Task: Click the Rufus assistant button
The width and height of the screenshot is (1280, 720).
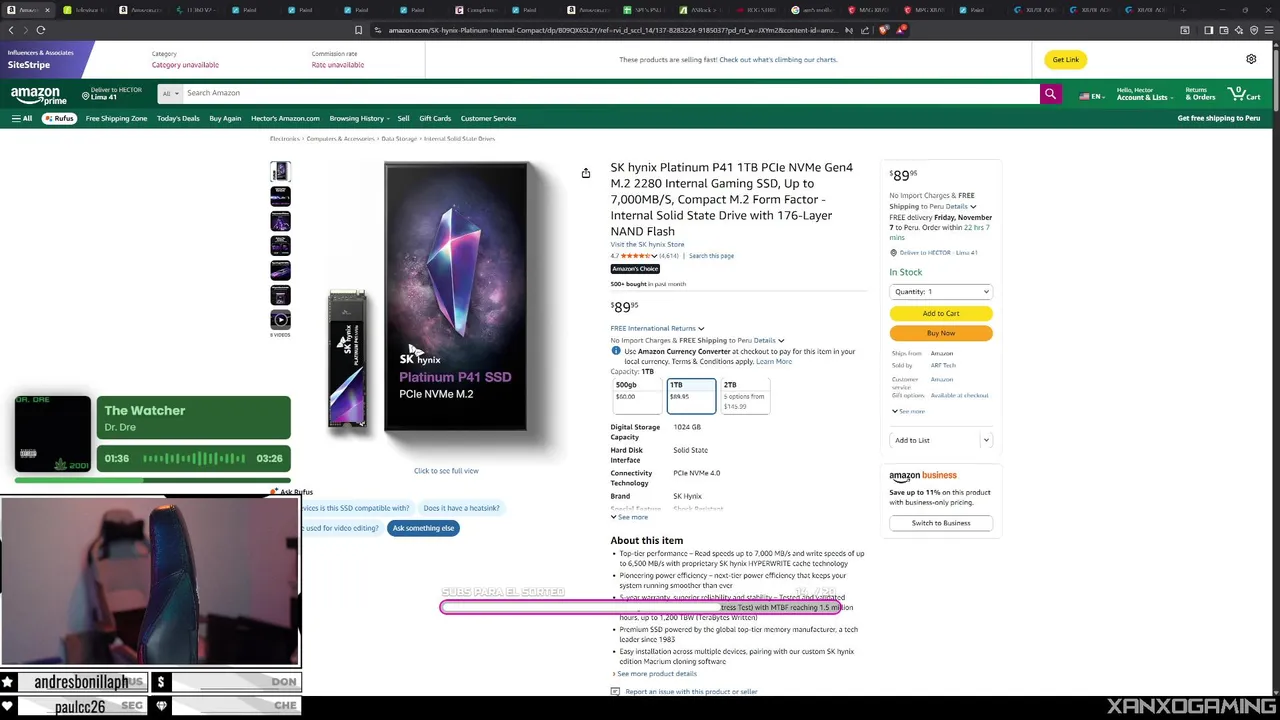Action: 58,118
